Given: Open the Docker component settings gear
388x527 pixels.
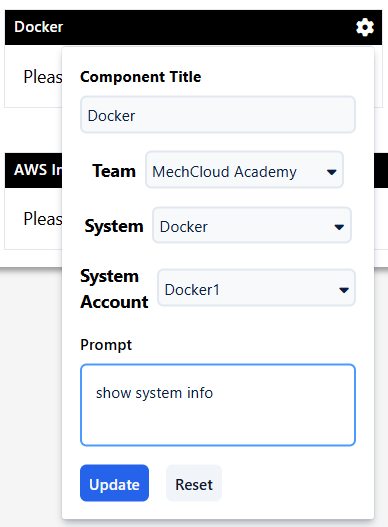Looking at the screenshot, I should [365, 27].
